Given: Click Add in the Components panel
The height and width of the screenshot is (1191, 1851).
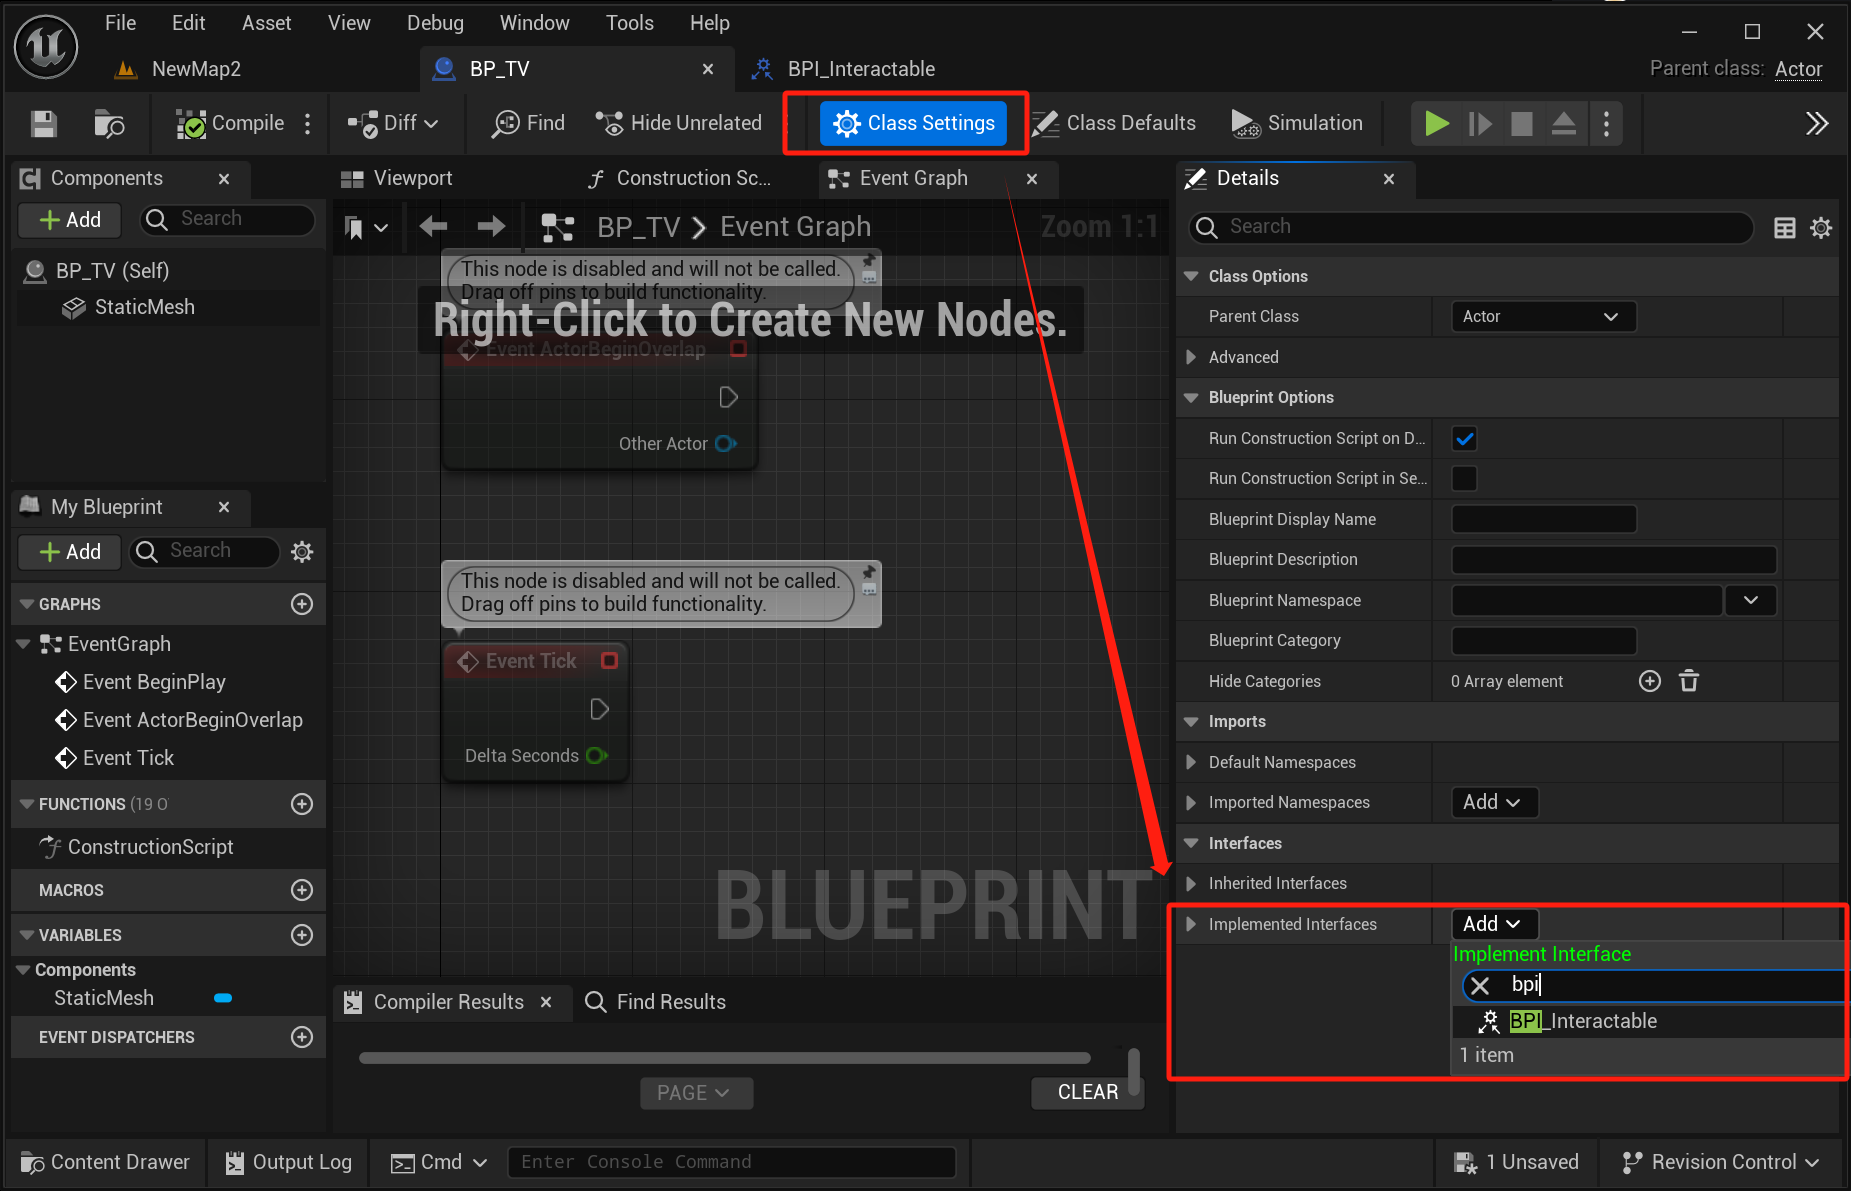Looking at the screenshot, I should click(x=70, y=220).
